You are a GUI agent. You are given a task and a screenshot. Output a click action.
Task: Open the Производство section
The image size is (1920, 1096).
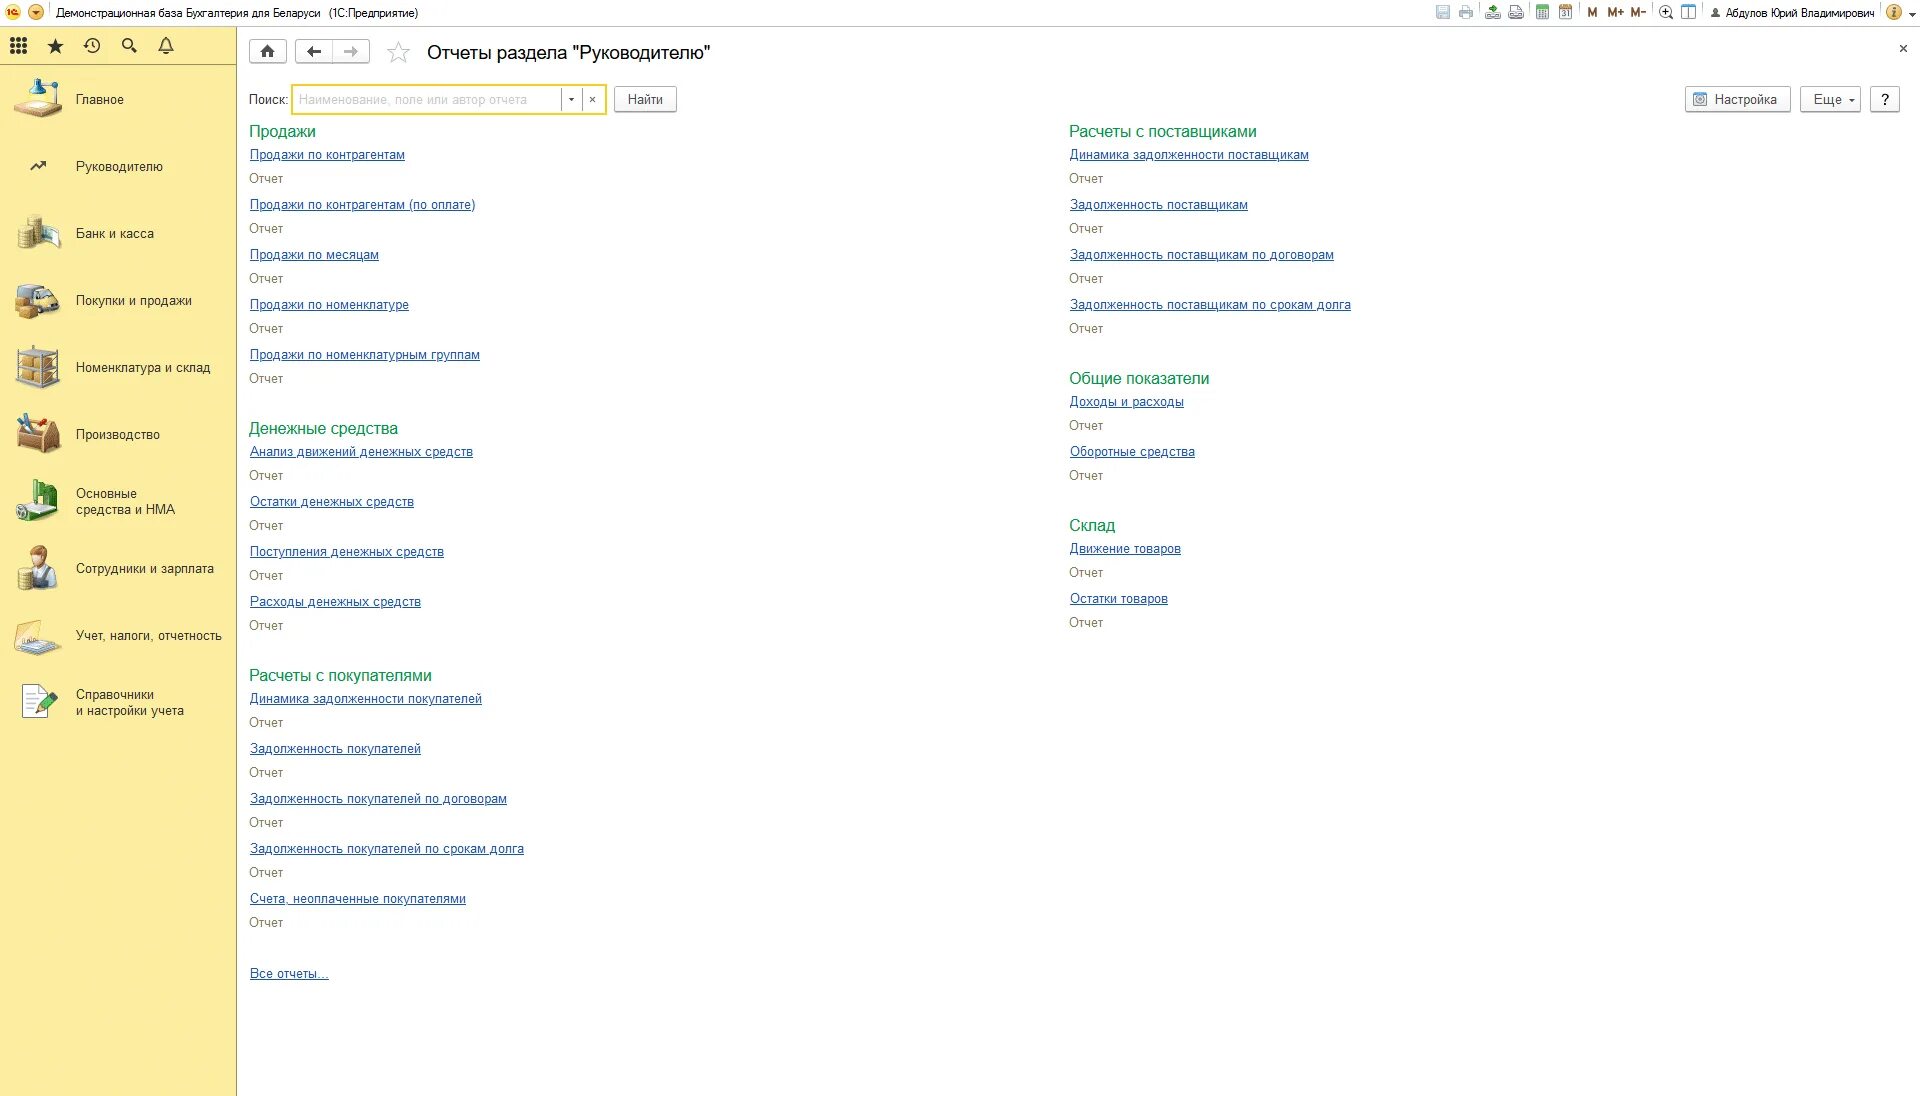(117, 435)
